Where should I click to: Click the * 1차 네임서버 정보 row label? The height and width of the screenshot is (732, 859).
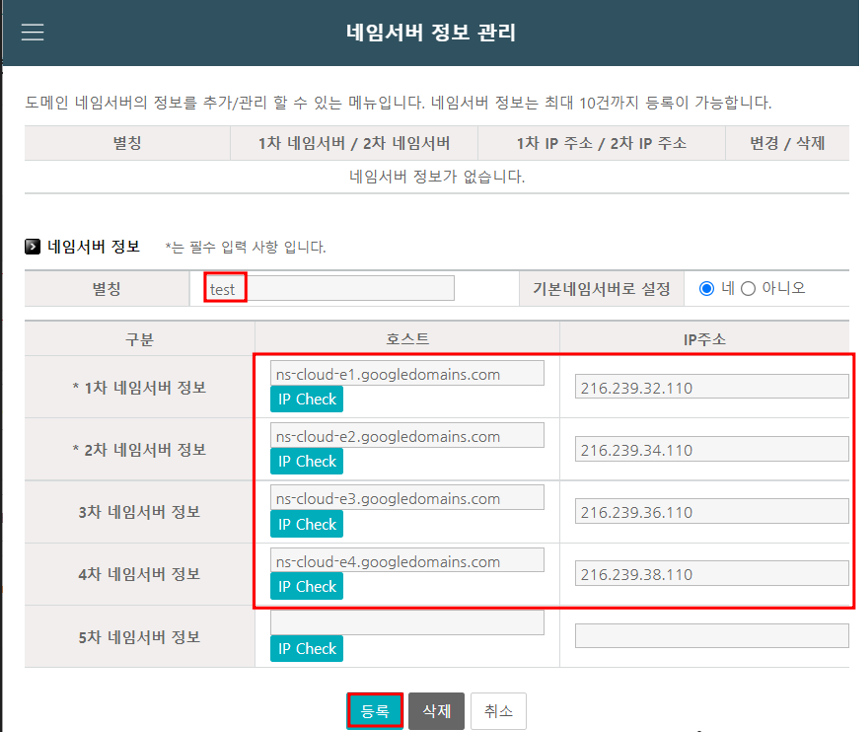pos(140,387)
